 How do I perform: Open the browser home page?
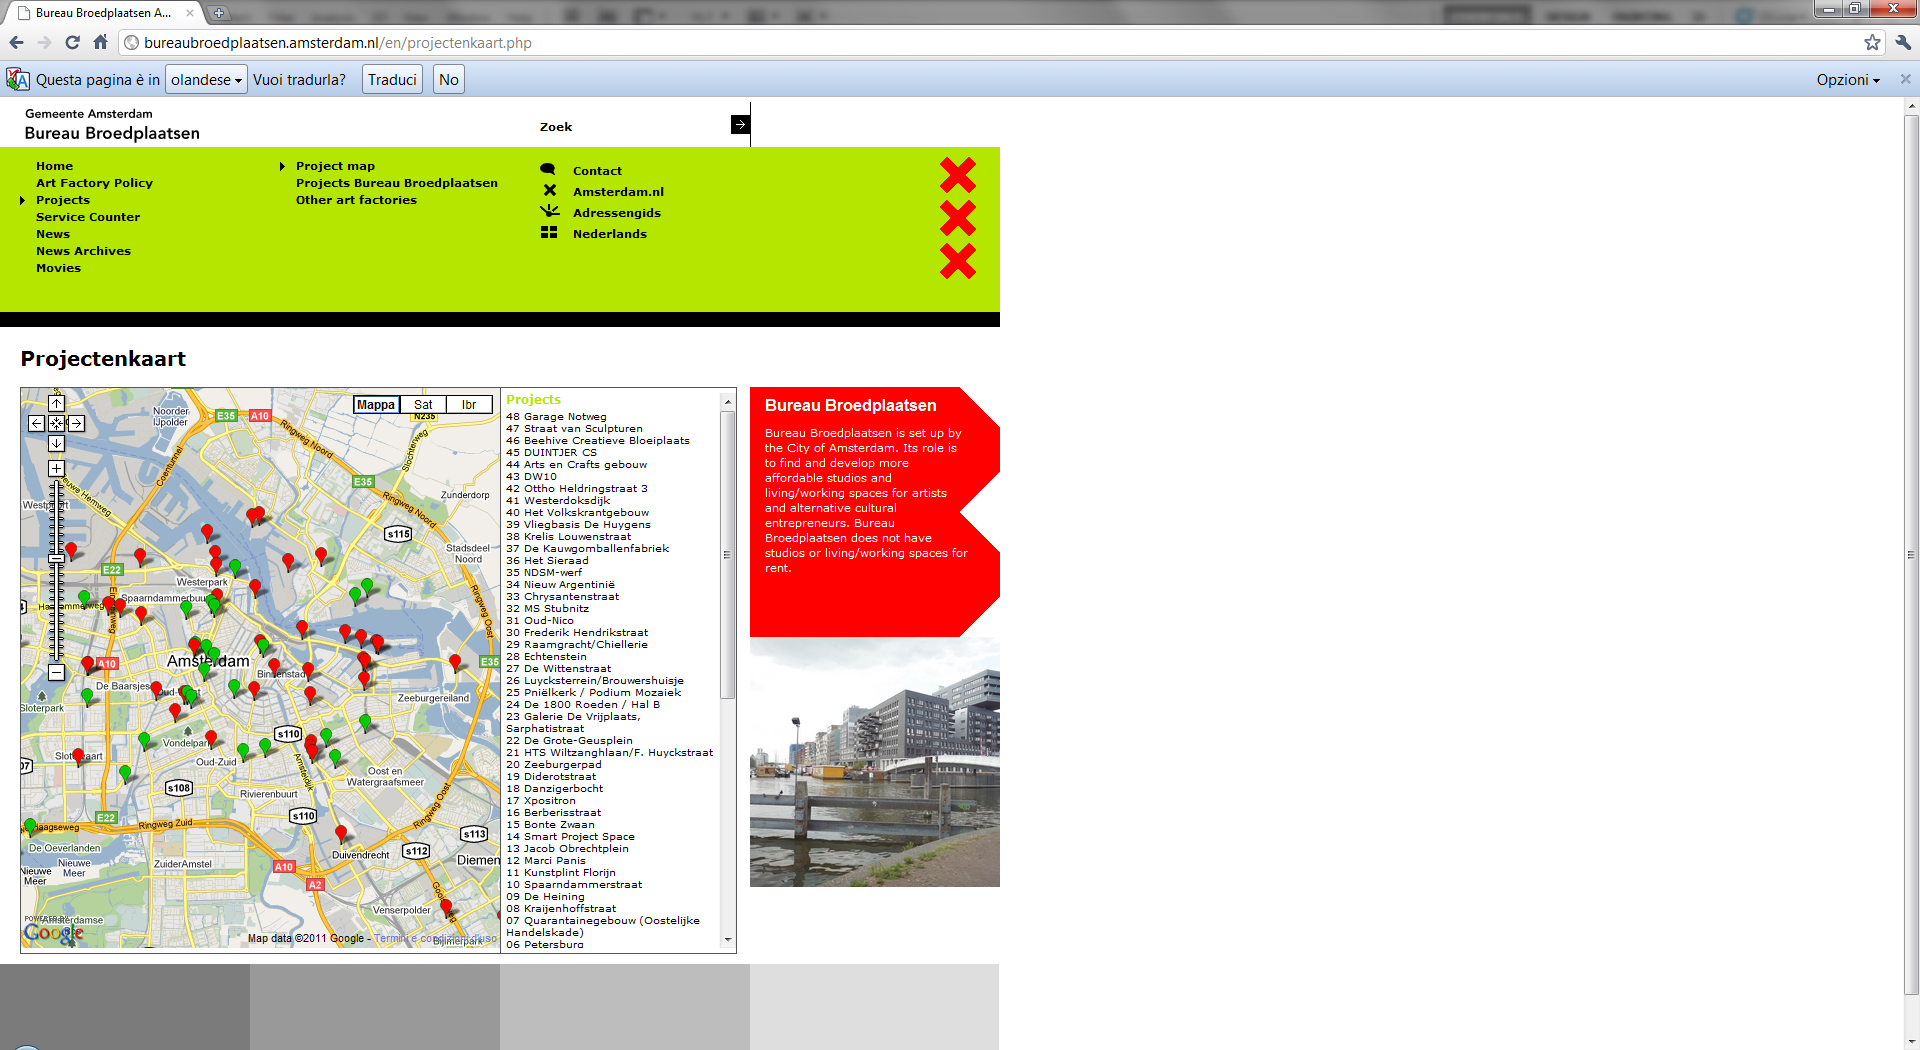coord(100,42)
